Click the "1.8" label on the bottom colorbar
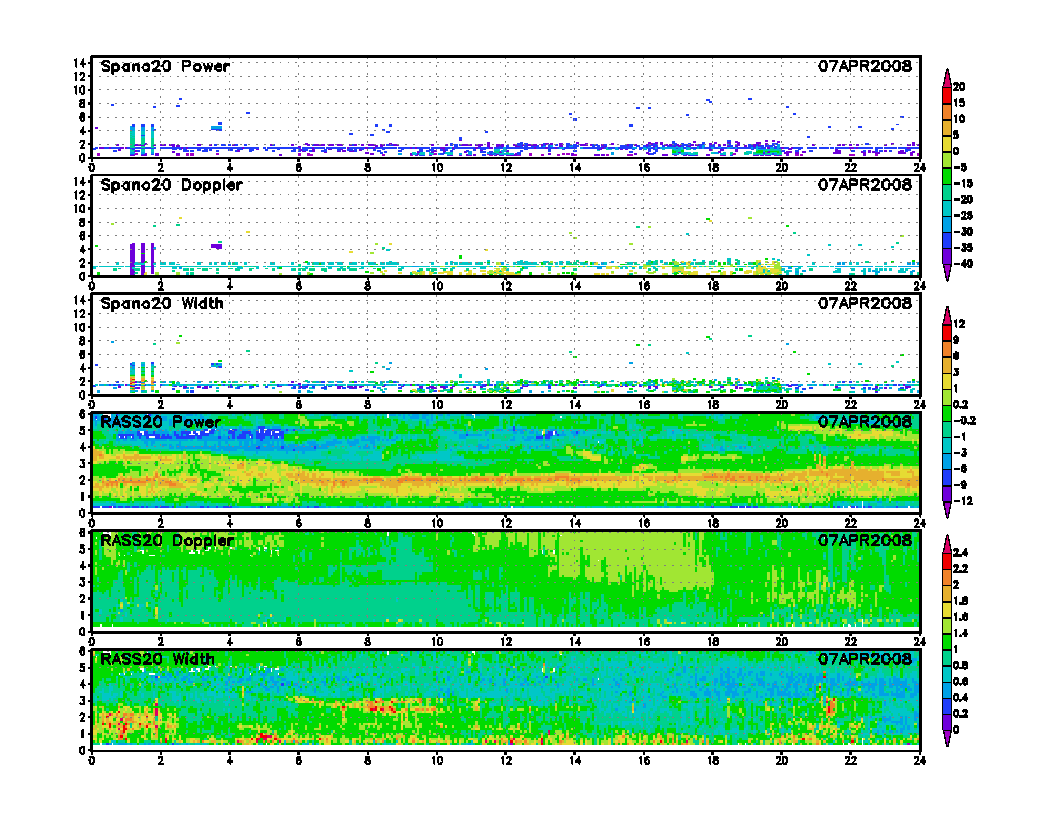This screenshot has height=816, width=1056. (x=960, y=601)
